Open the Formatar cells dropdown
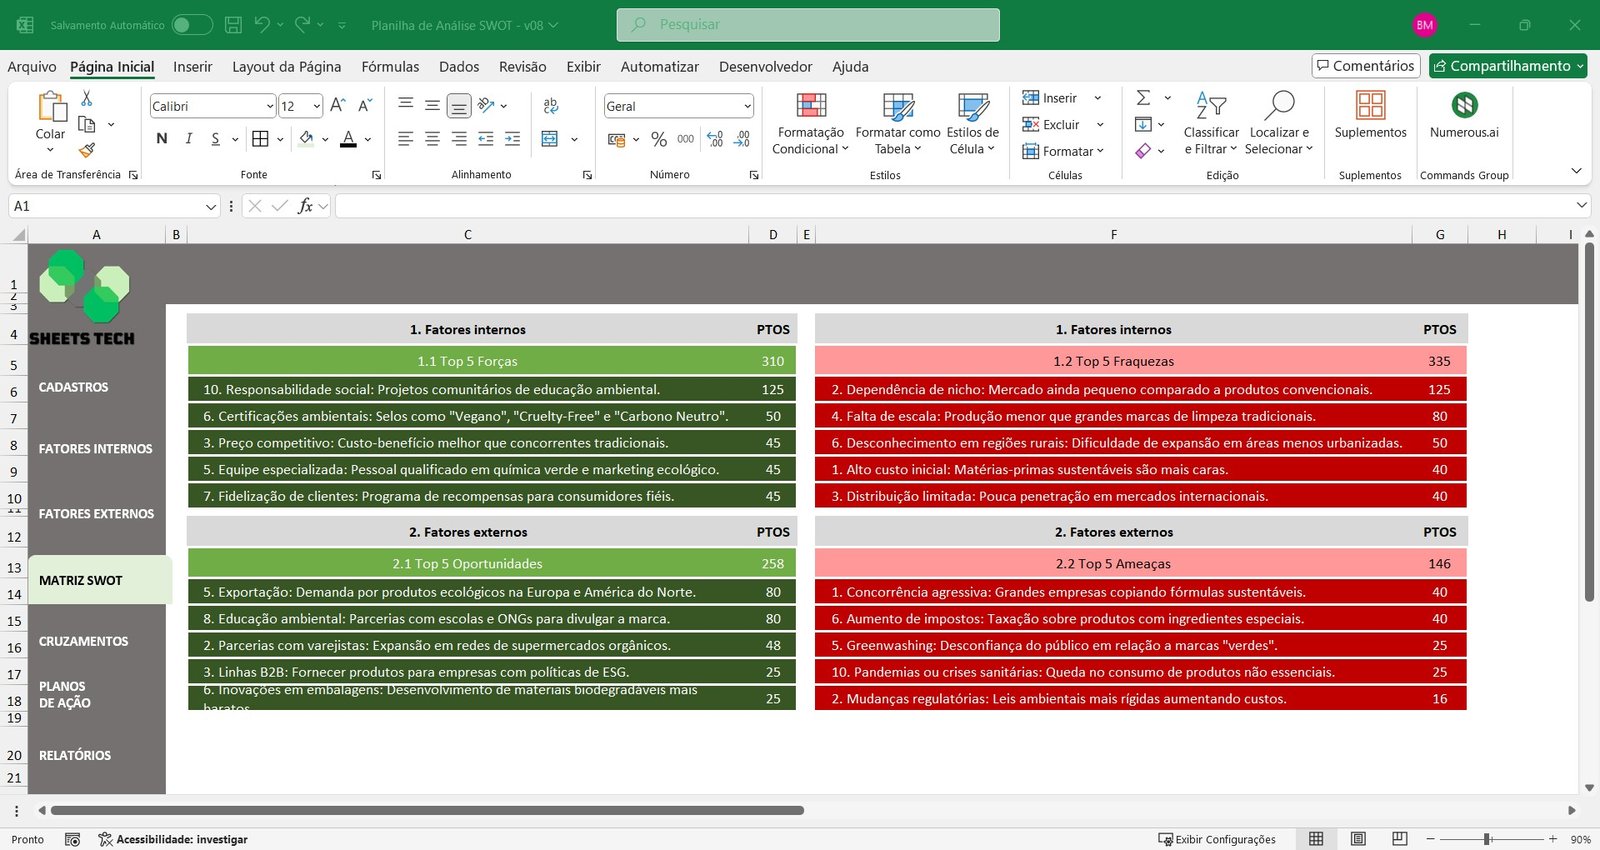This screenshot has width=1600, height=850. 1064,151
